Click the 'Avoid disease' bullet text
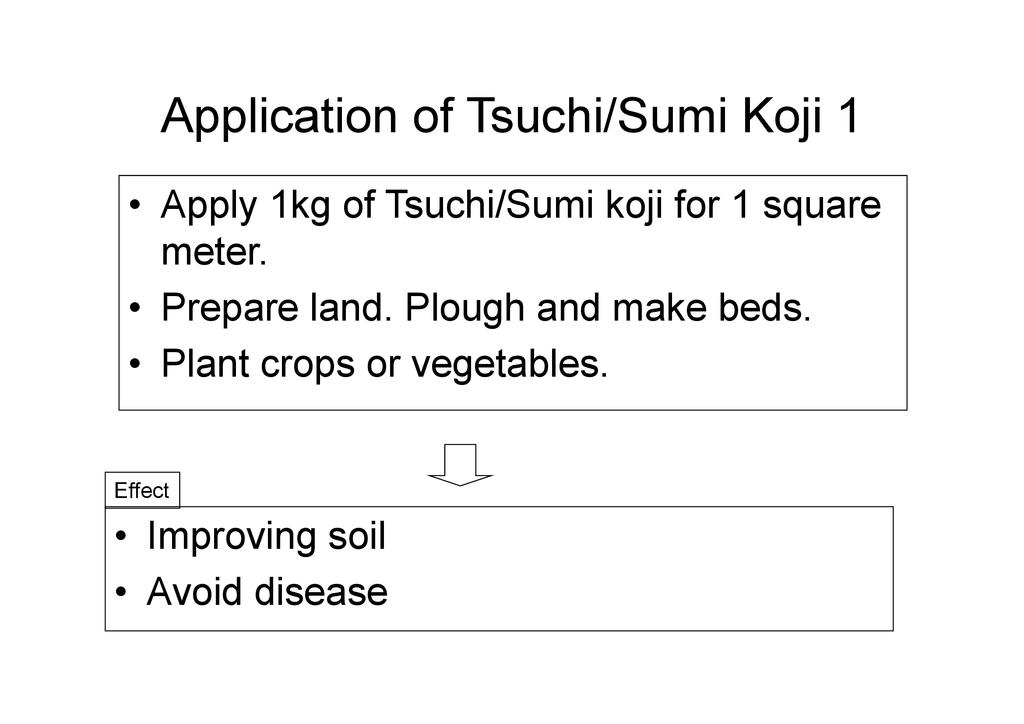This screenshot has width=1024, height=724. pos(266,593)
